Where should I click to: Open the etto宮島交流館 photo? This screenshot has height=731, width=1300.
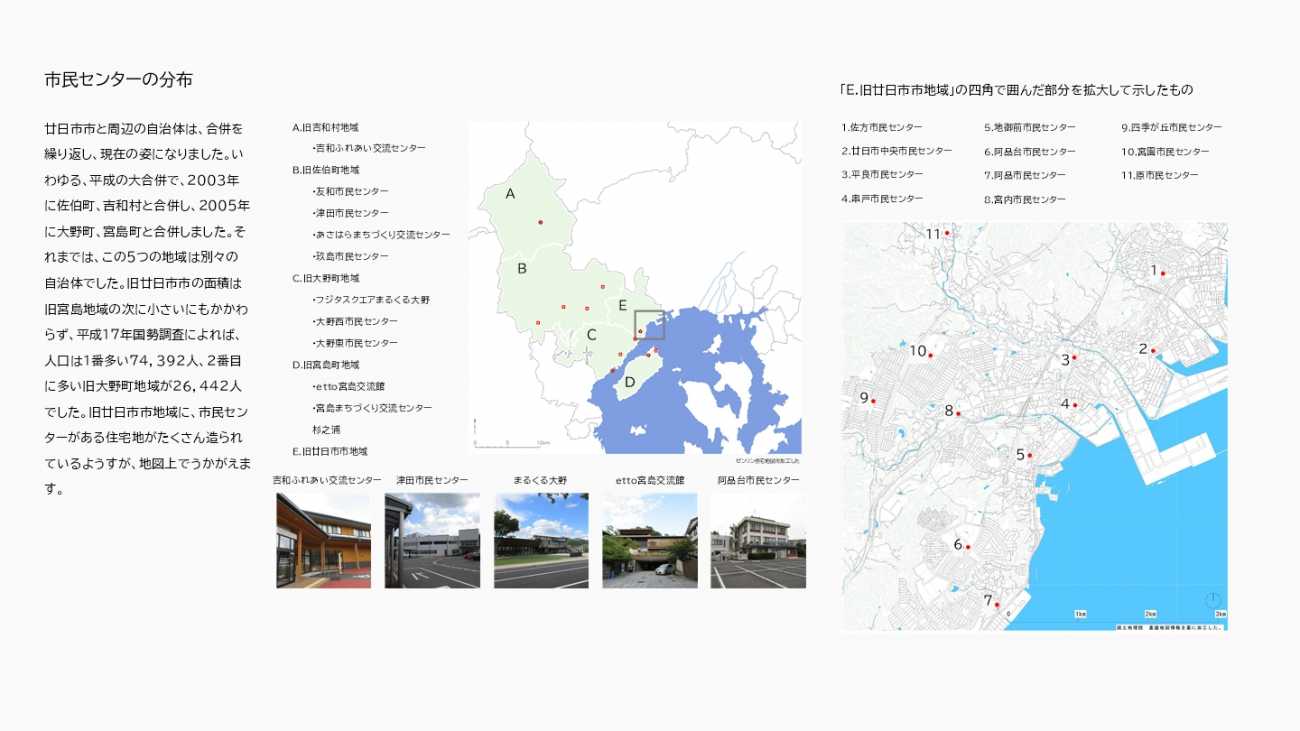click(650, 540)
